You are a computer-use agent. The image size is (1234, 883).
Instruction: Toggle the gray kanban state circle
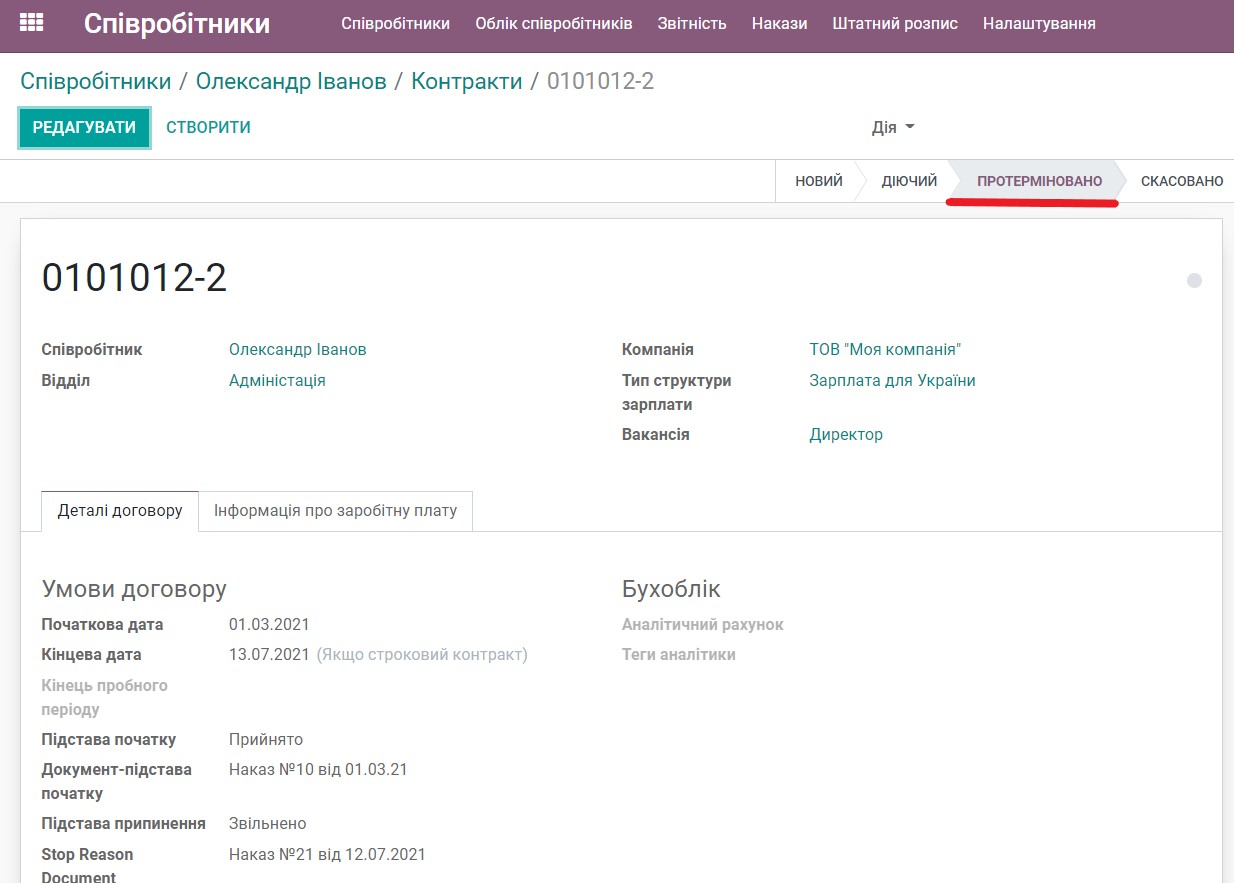point(1194,281)
